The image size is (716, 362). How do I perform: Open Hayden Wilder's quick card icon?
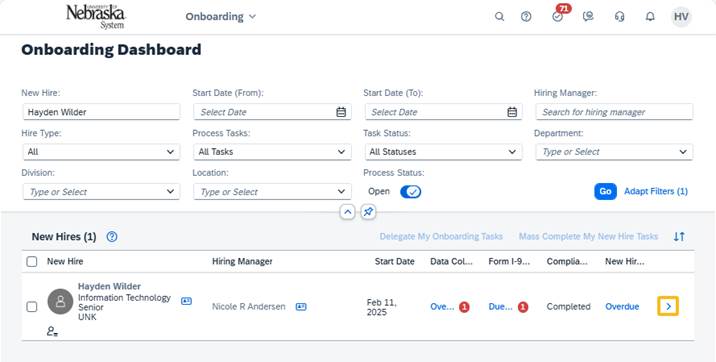click(x=186, y=301)
